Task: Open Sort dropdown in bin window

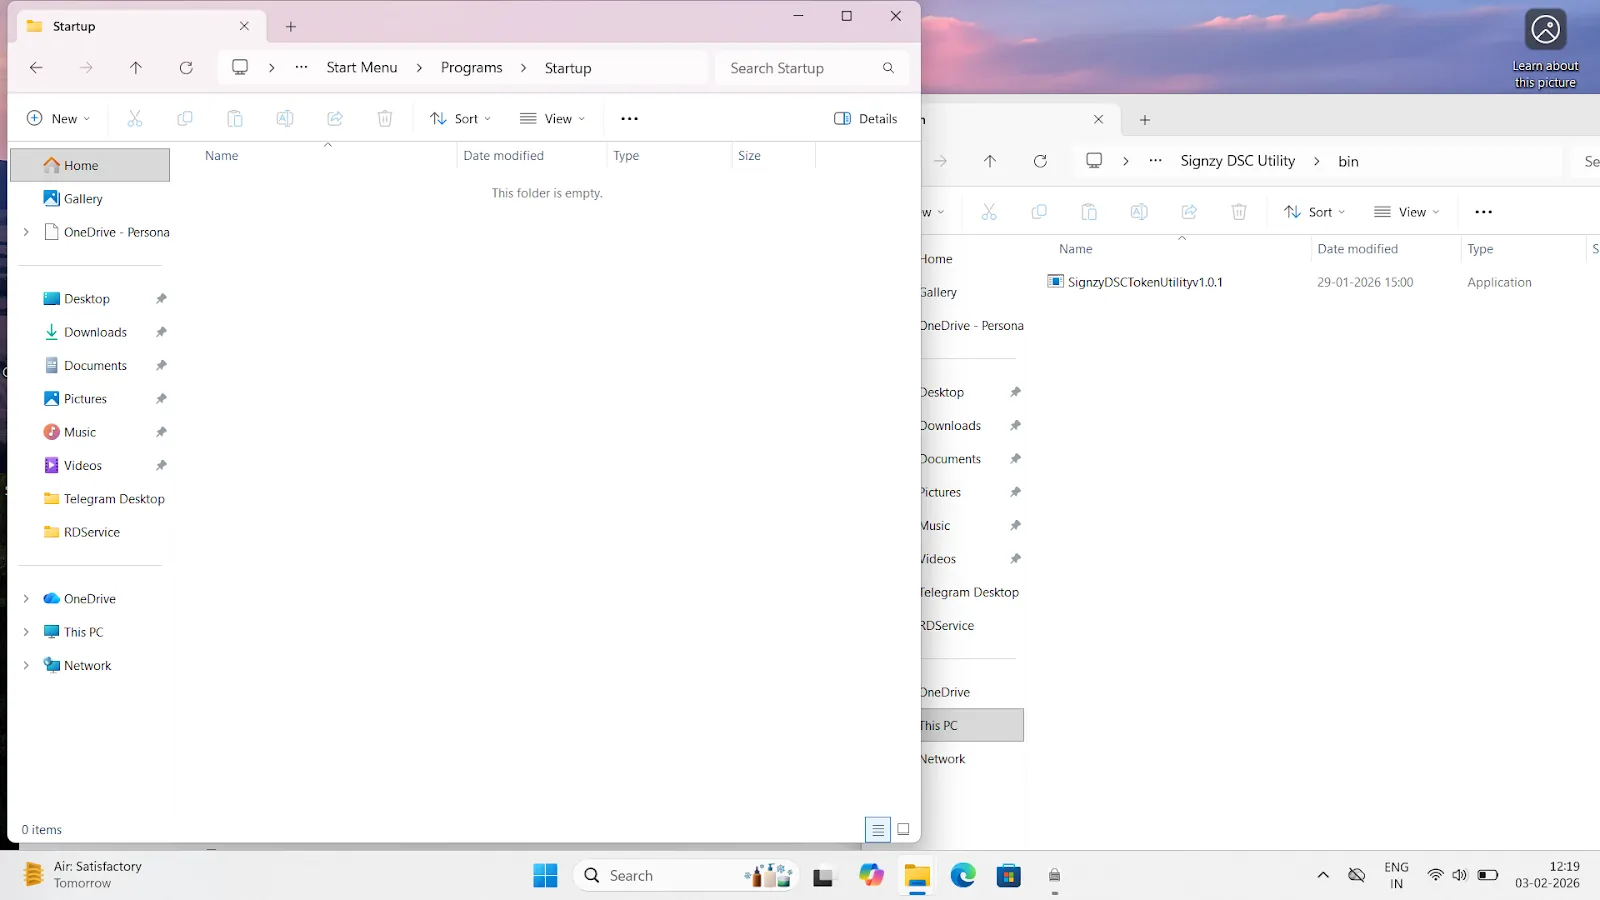Action: pyautogui.click(x=1315, y=212)
